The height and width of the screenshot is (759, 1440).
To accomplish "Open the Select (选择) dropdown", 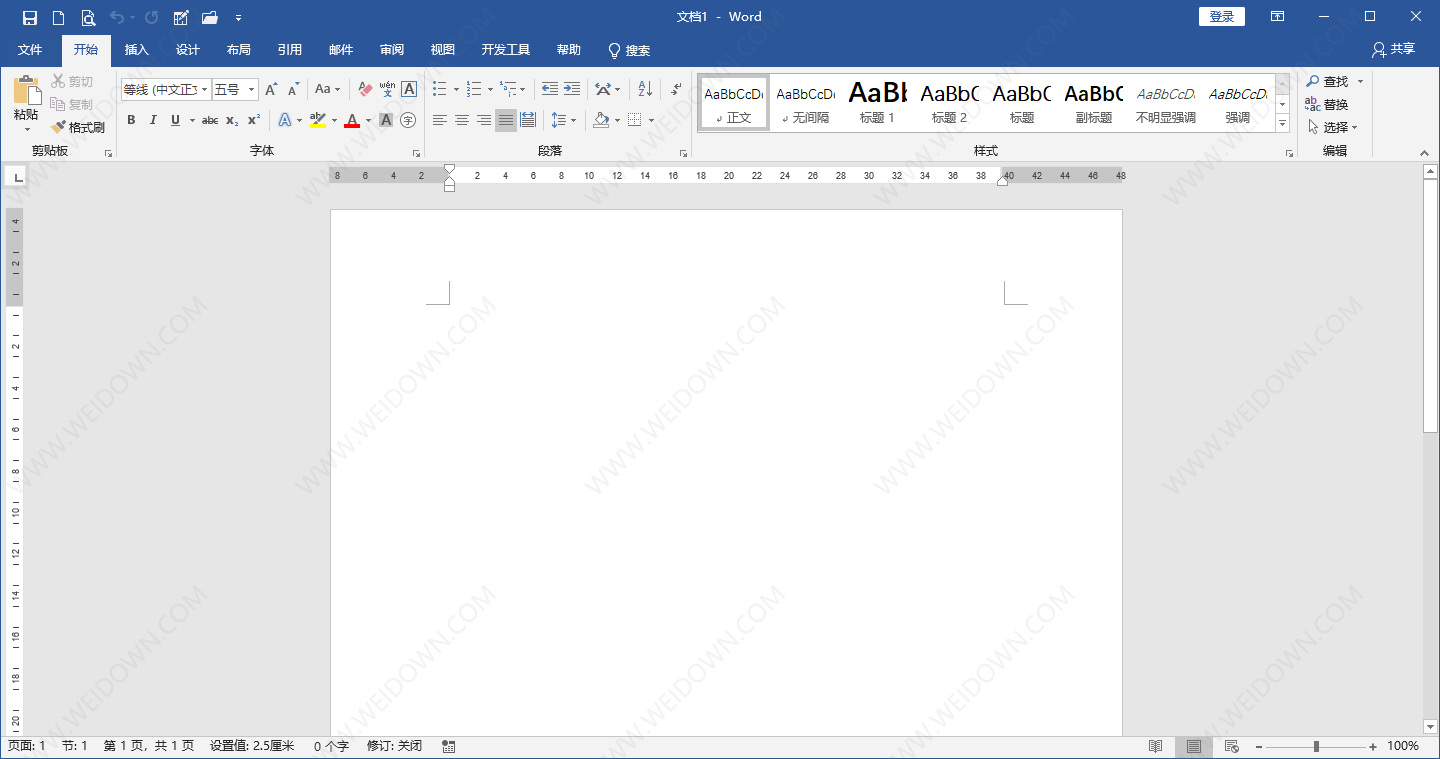I will [x=1333, y=127].
